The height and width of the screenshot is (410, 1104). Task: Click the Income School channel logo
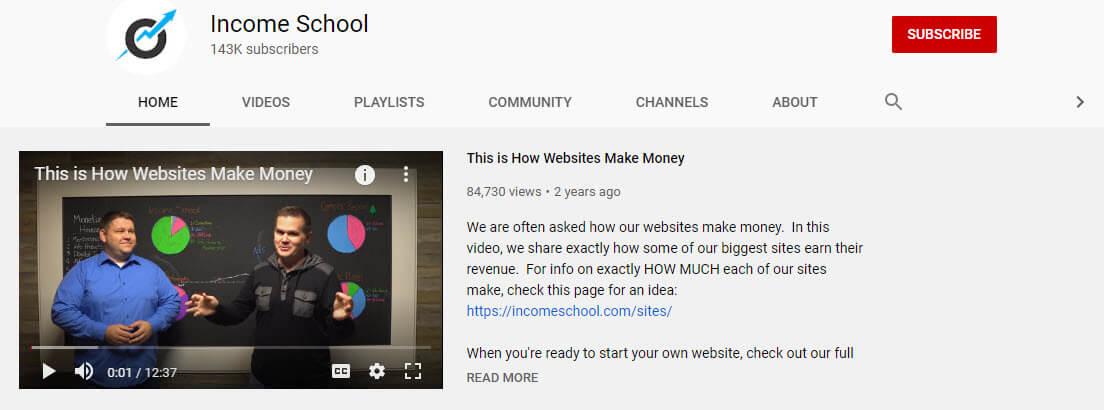(x=146, y=35)
